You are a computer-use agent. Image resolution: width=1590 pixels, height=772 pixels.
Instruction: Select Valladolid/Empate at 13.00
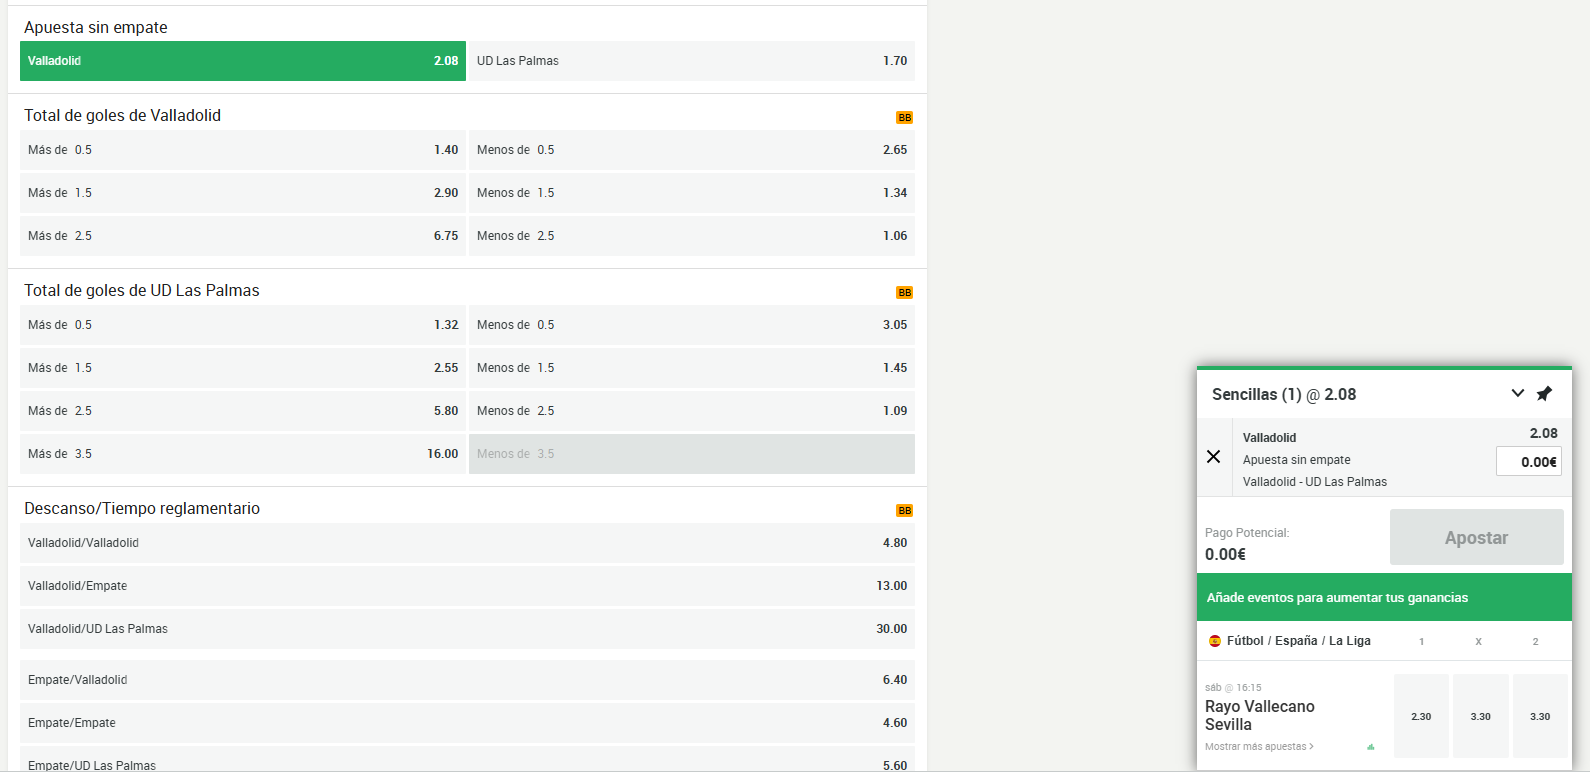coord(467,586)
